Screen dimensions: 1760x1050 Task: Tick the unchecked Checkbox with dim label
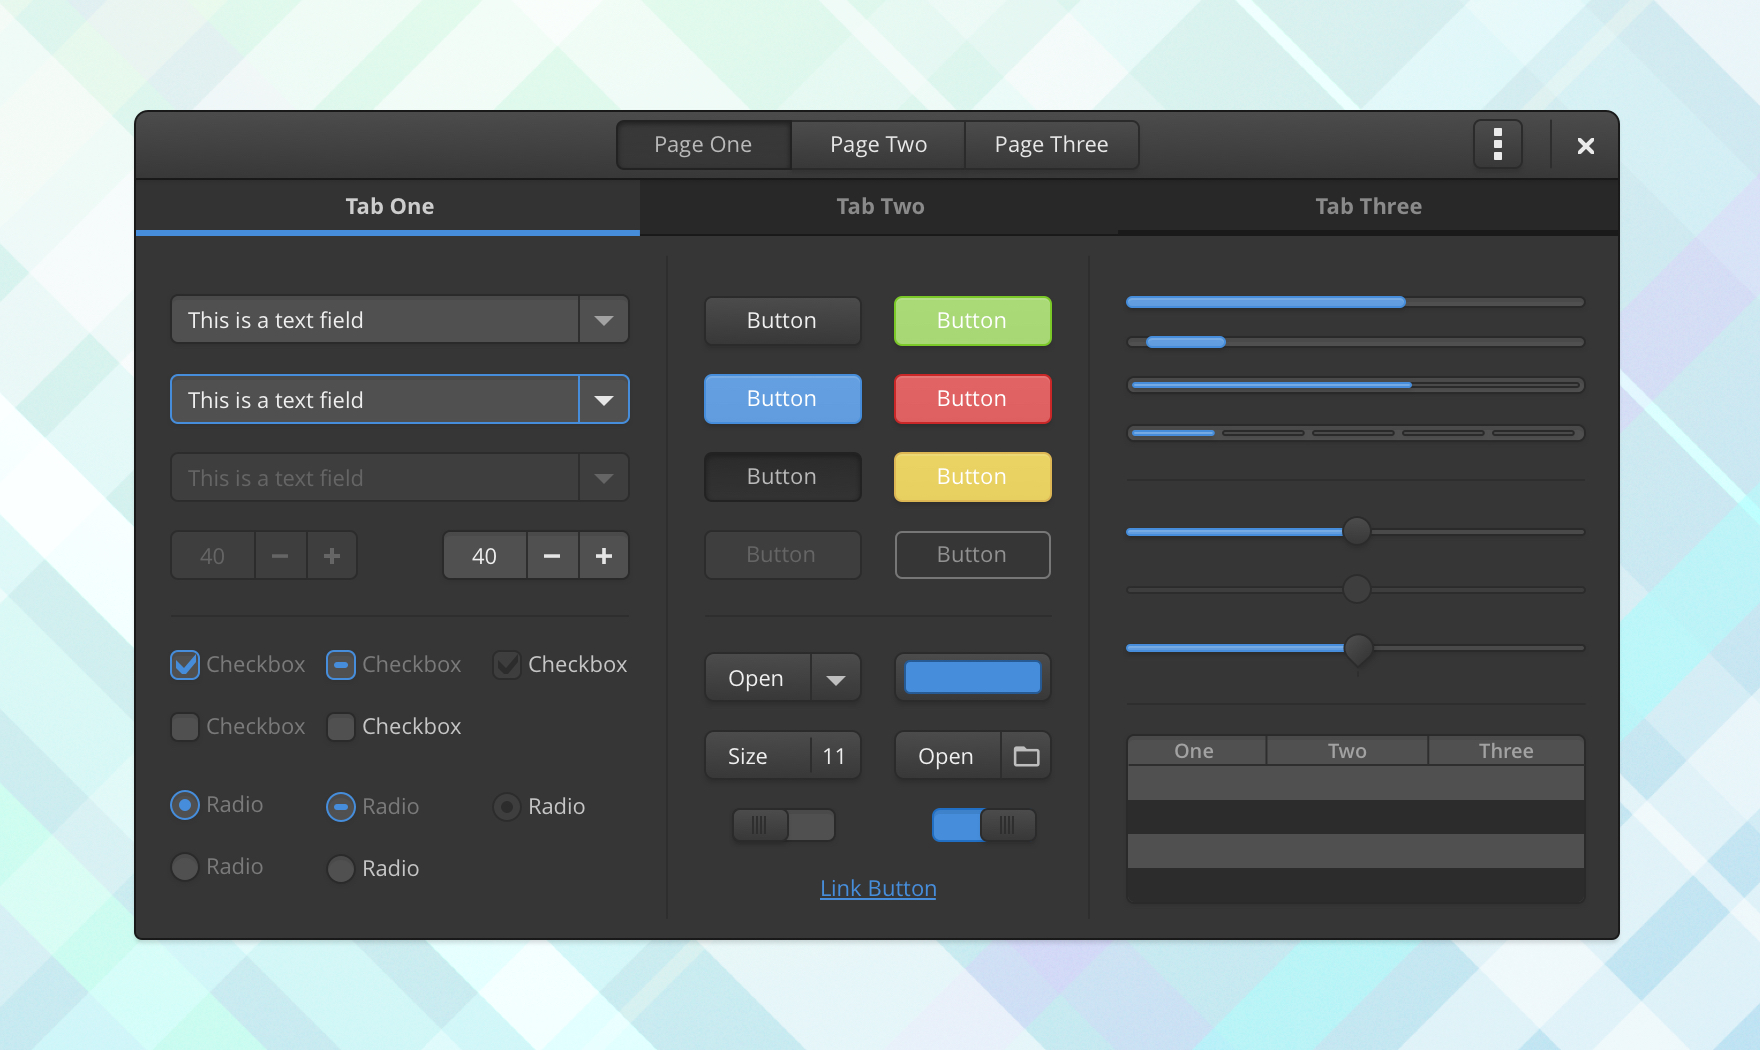tap(185, 727)
